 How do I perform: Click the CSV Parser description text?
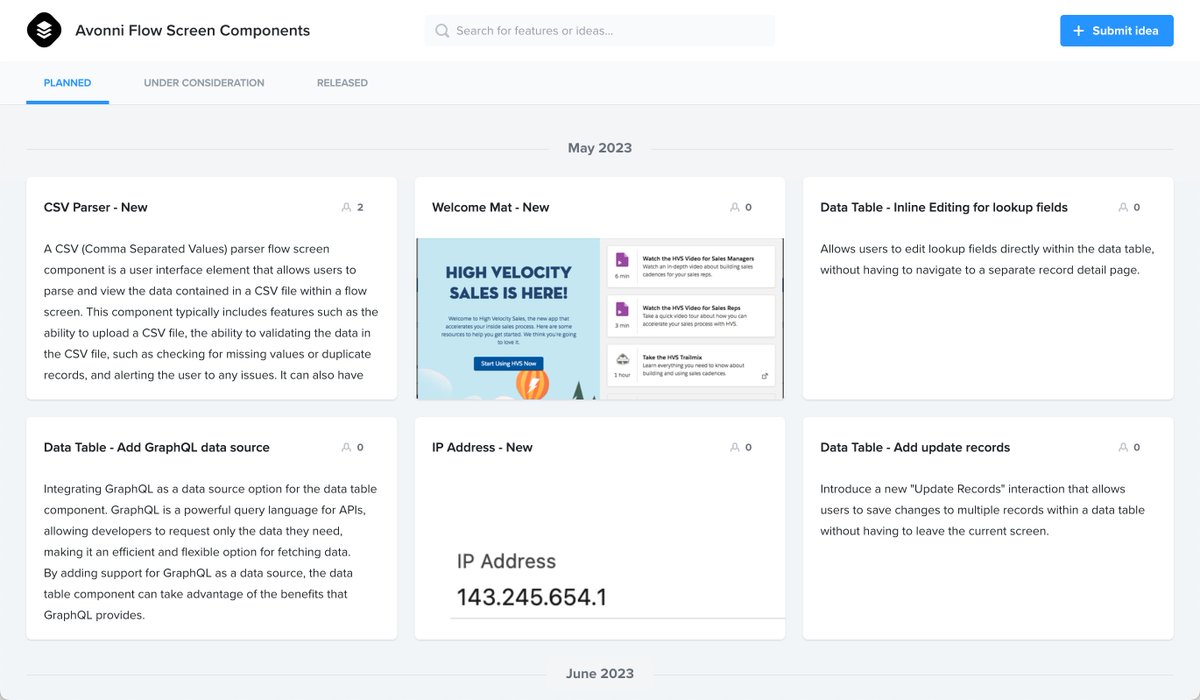211,312
